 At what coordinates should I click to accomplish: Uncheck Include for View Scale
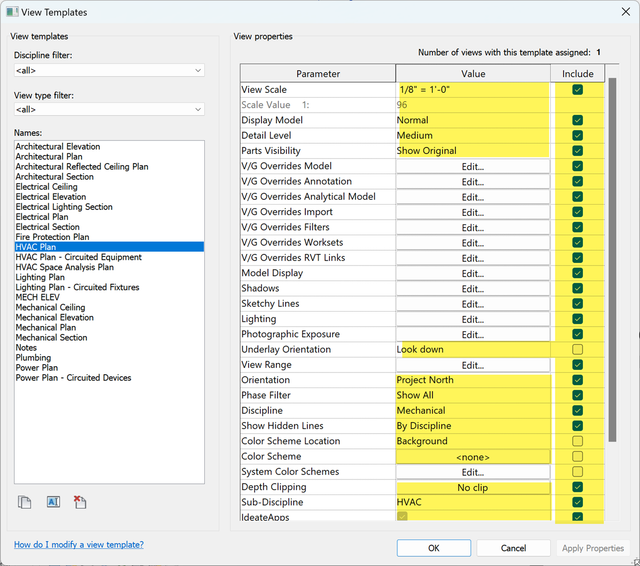[x=577, y=90]
